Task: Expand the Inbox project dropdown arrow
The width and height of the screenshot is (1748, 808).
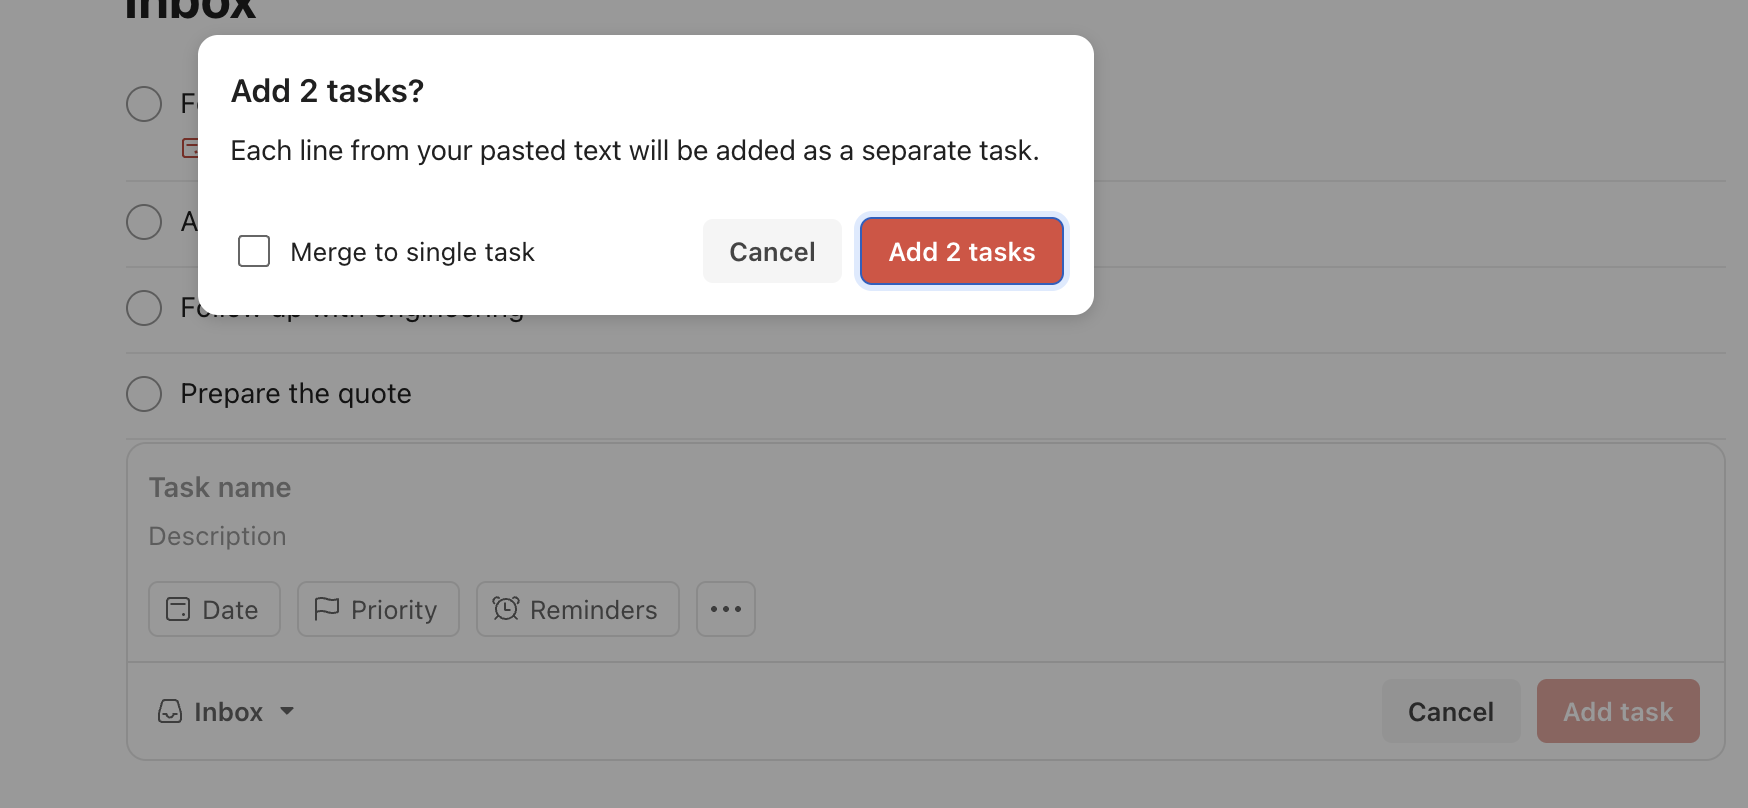Action: pos(287,711)
